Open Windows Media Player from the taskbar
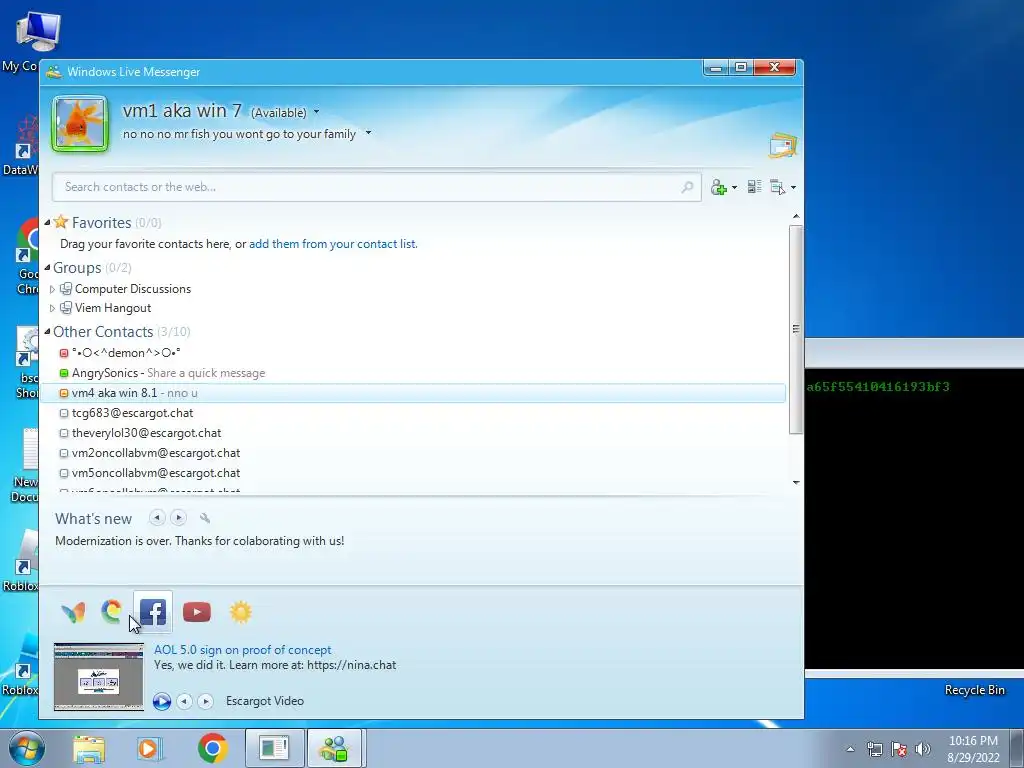The image size is (1024, 768). pyautogui.click(x=150, y=748)
